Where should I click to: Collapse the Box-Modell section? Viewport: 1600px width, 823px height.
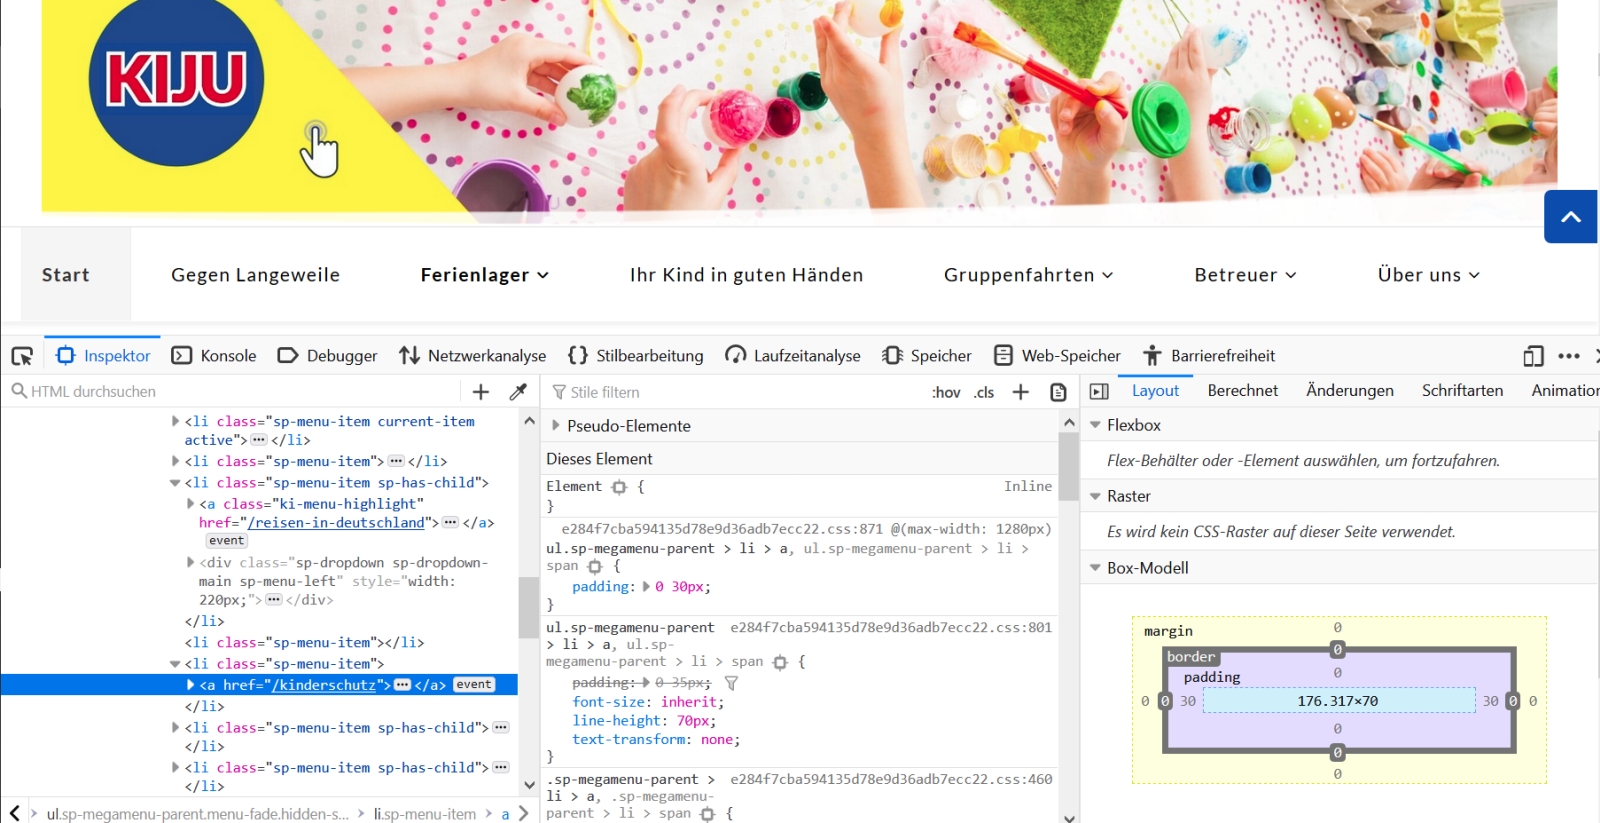pyautogui.click(x=1095, y=568)
